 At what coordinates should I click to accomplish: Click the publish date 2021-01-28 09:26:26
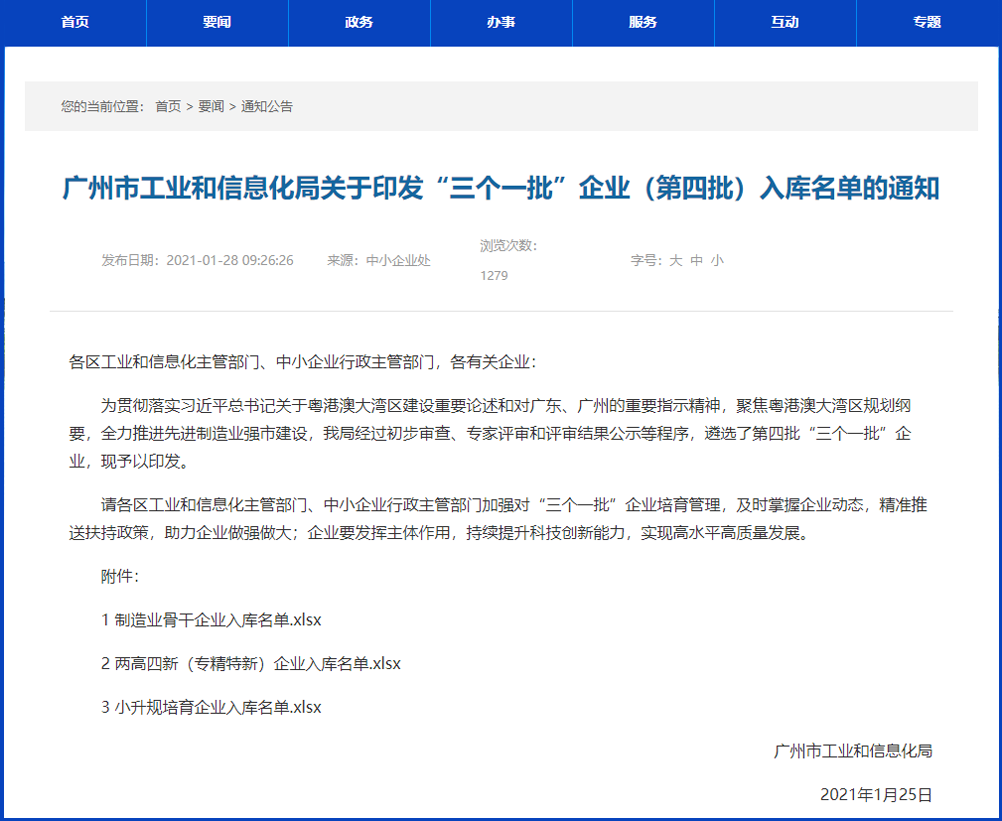229,260
